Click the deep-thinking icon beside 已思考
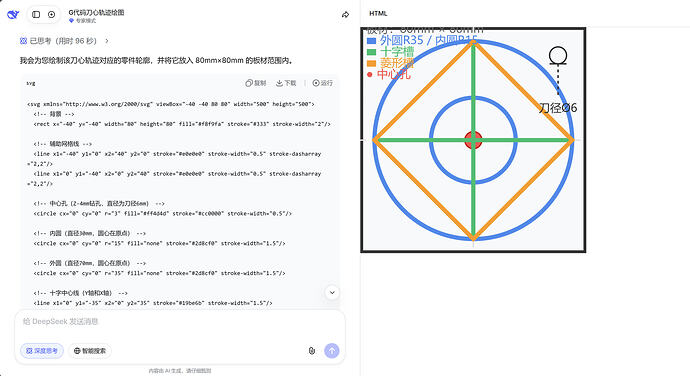Viewport: 690px width, 376px height. [23, 41]
